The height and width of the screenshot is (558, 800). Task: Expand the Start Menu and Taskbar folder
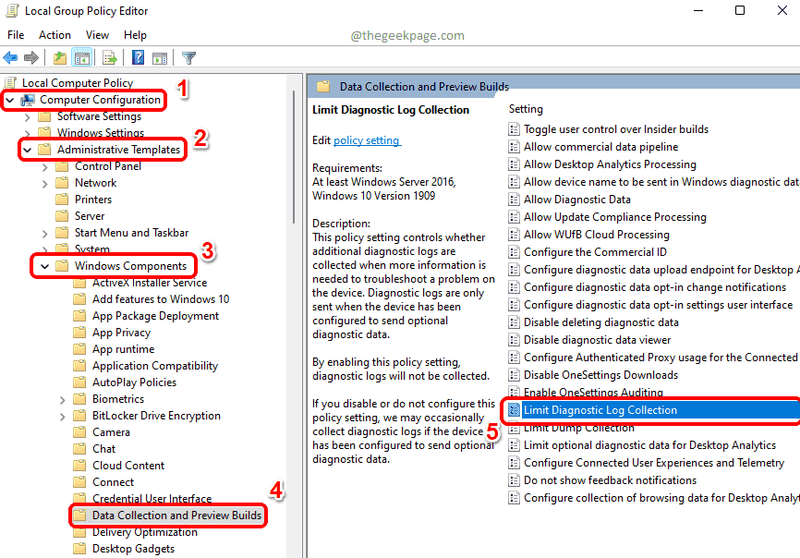(x=45, y=234)
